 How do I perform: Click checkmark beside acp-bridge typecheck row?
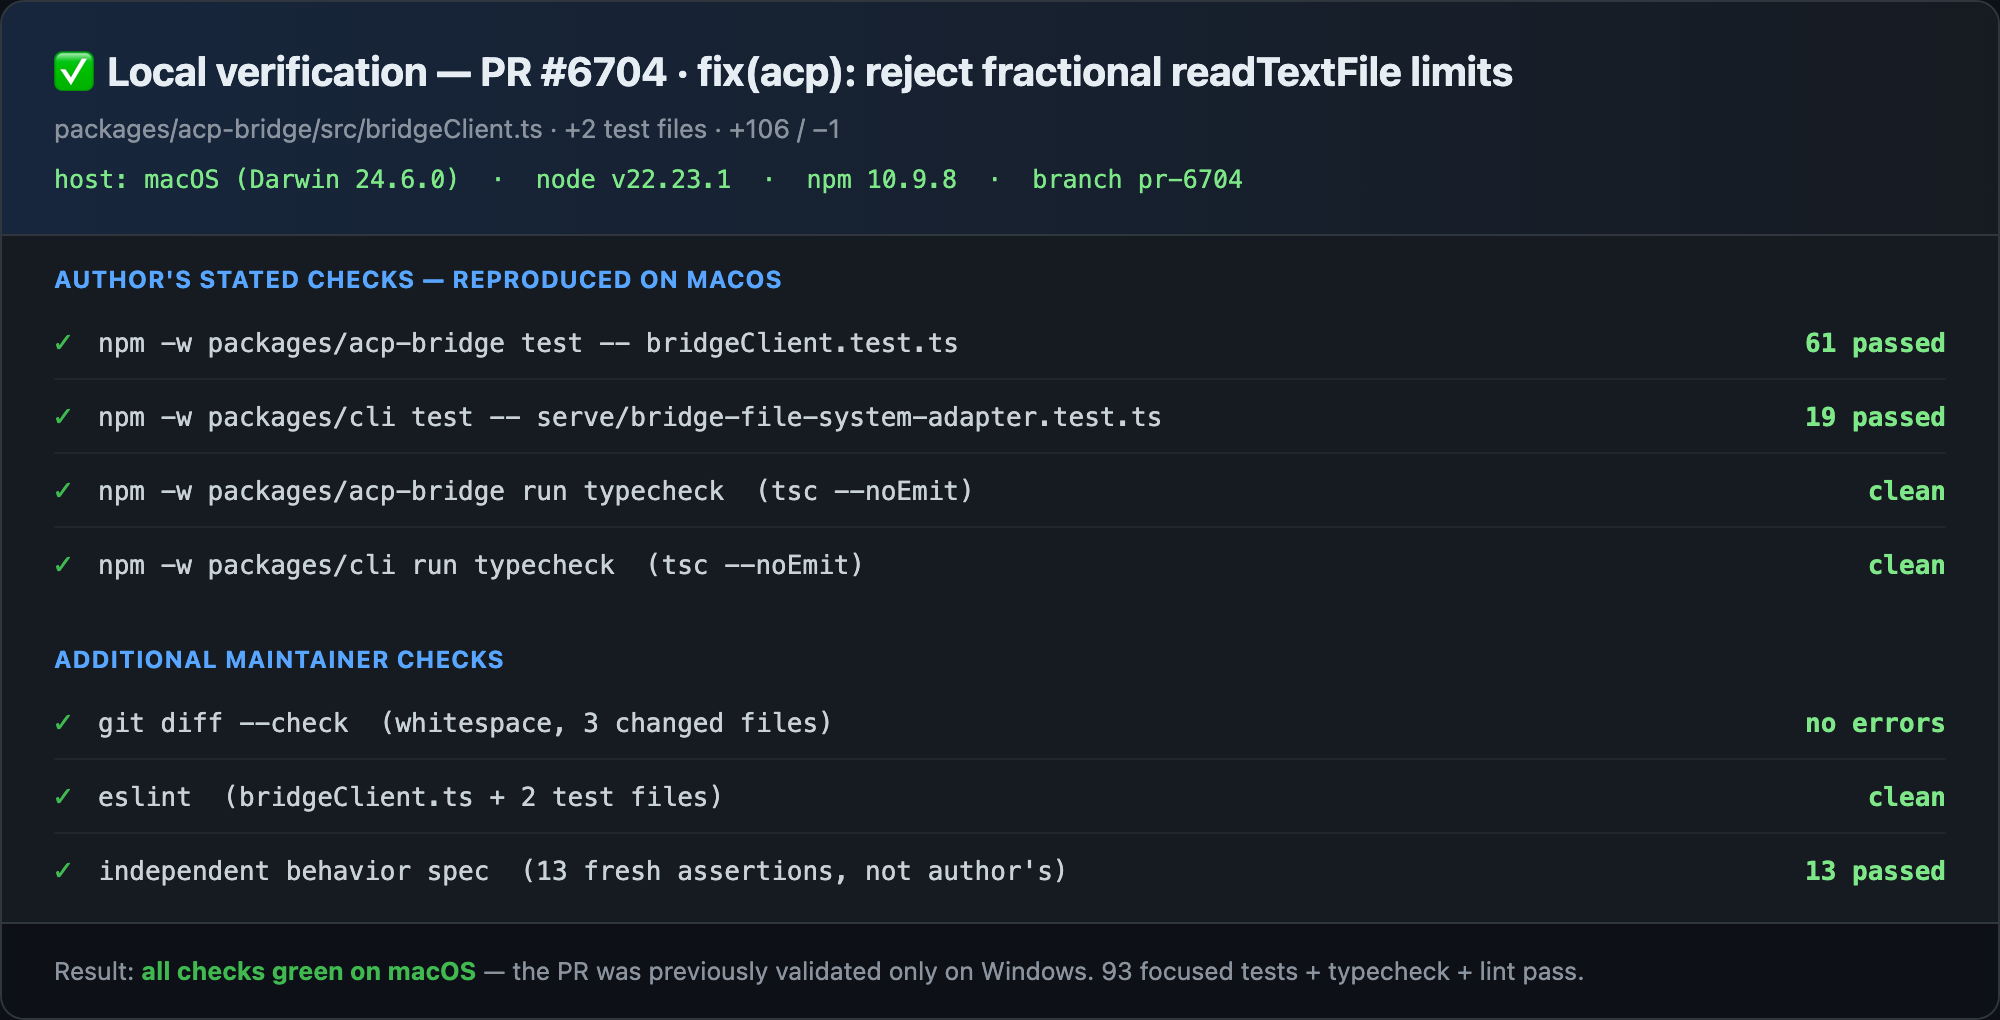63,491
